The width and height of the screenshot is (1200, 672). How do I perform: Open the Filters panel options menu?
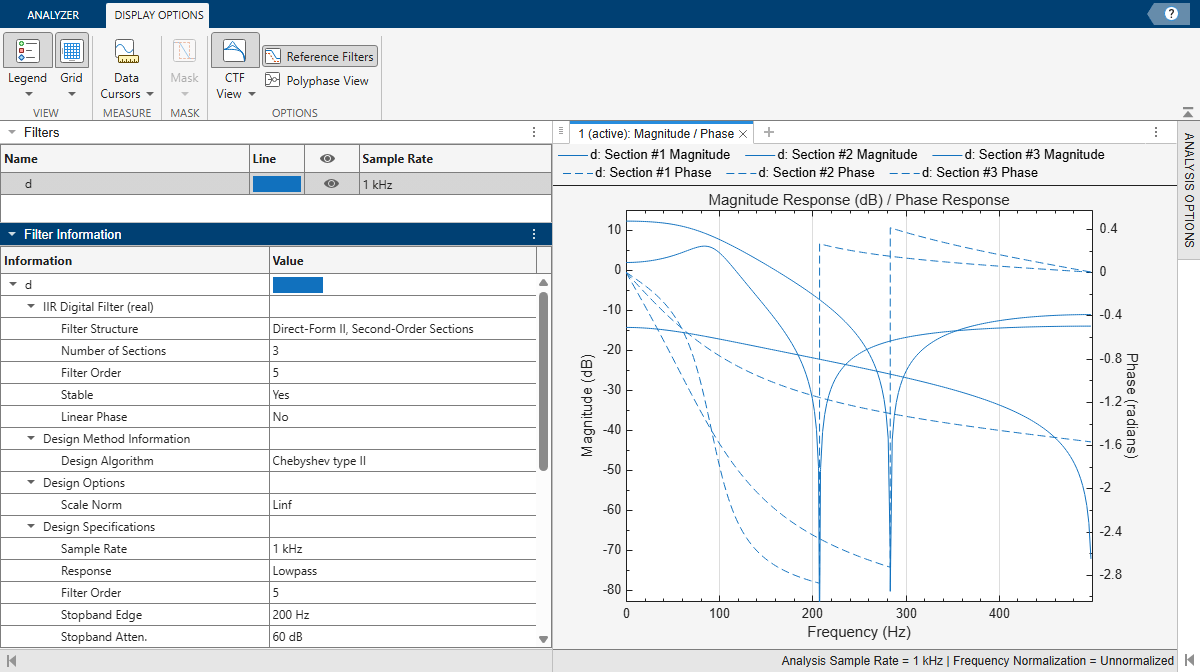click(534, 132)
